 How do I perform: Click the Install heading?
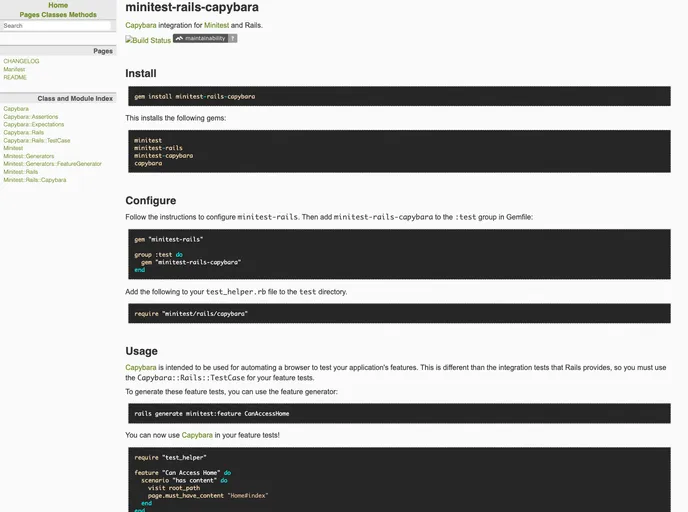(x=141, y=73)
